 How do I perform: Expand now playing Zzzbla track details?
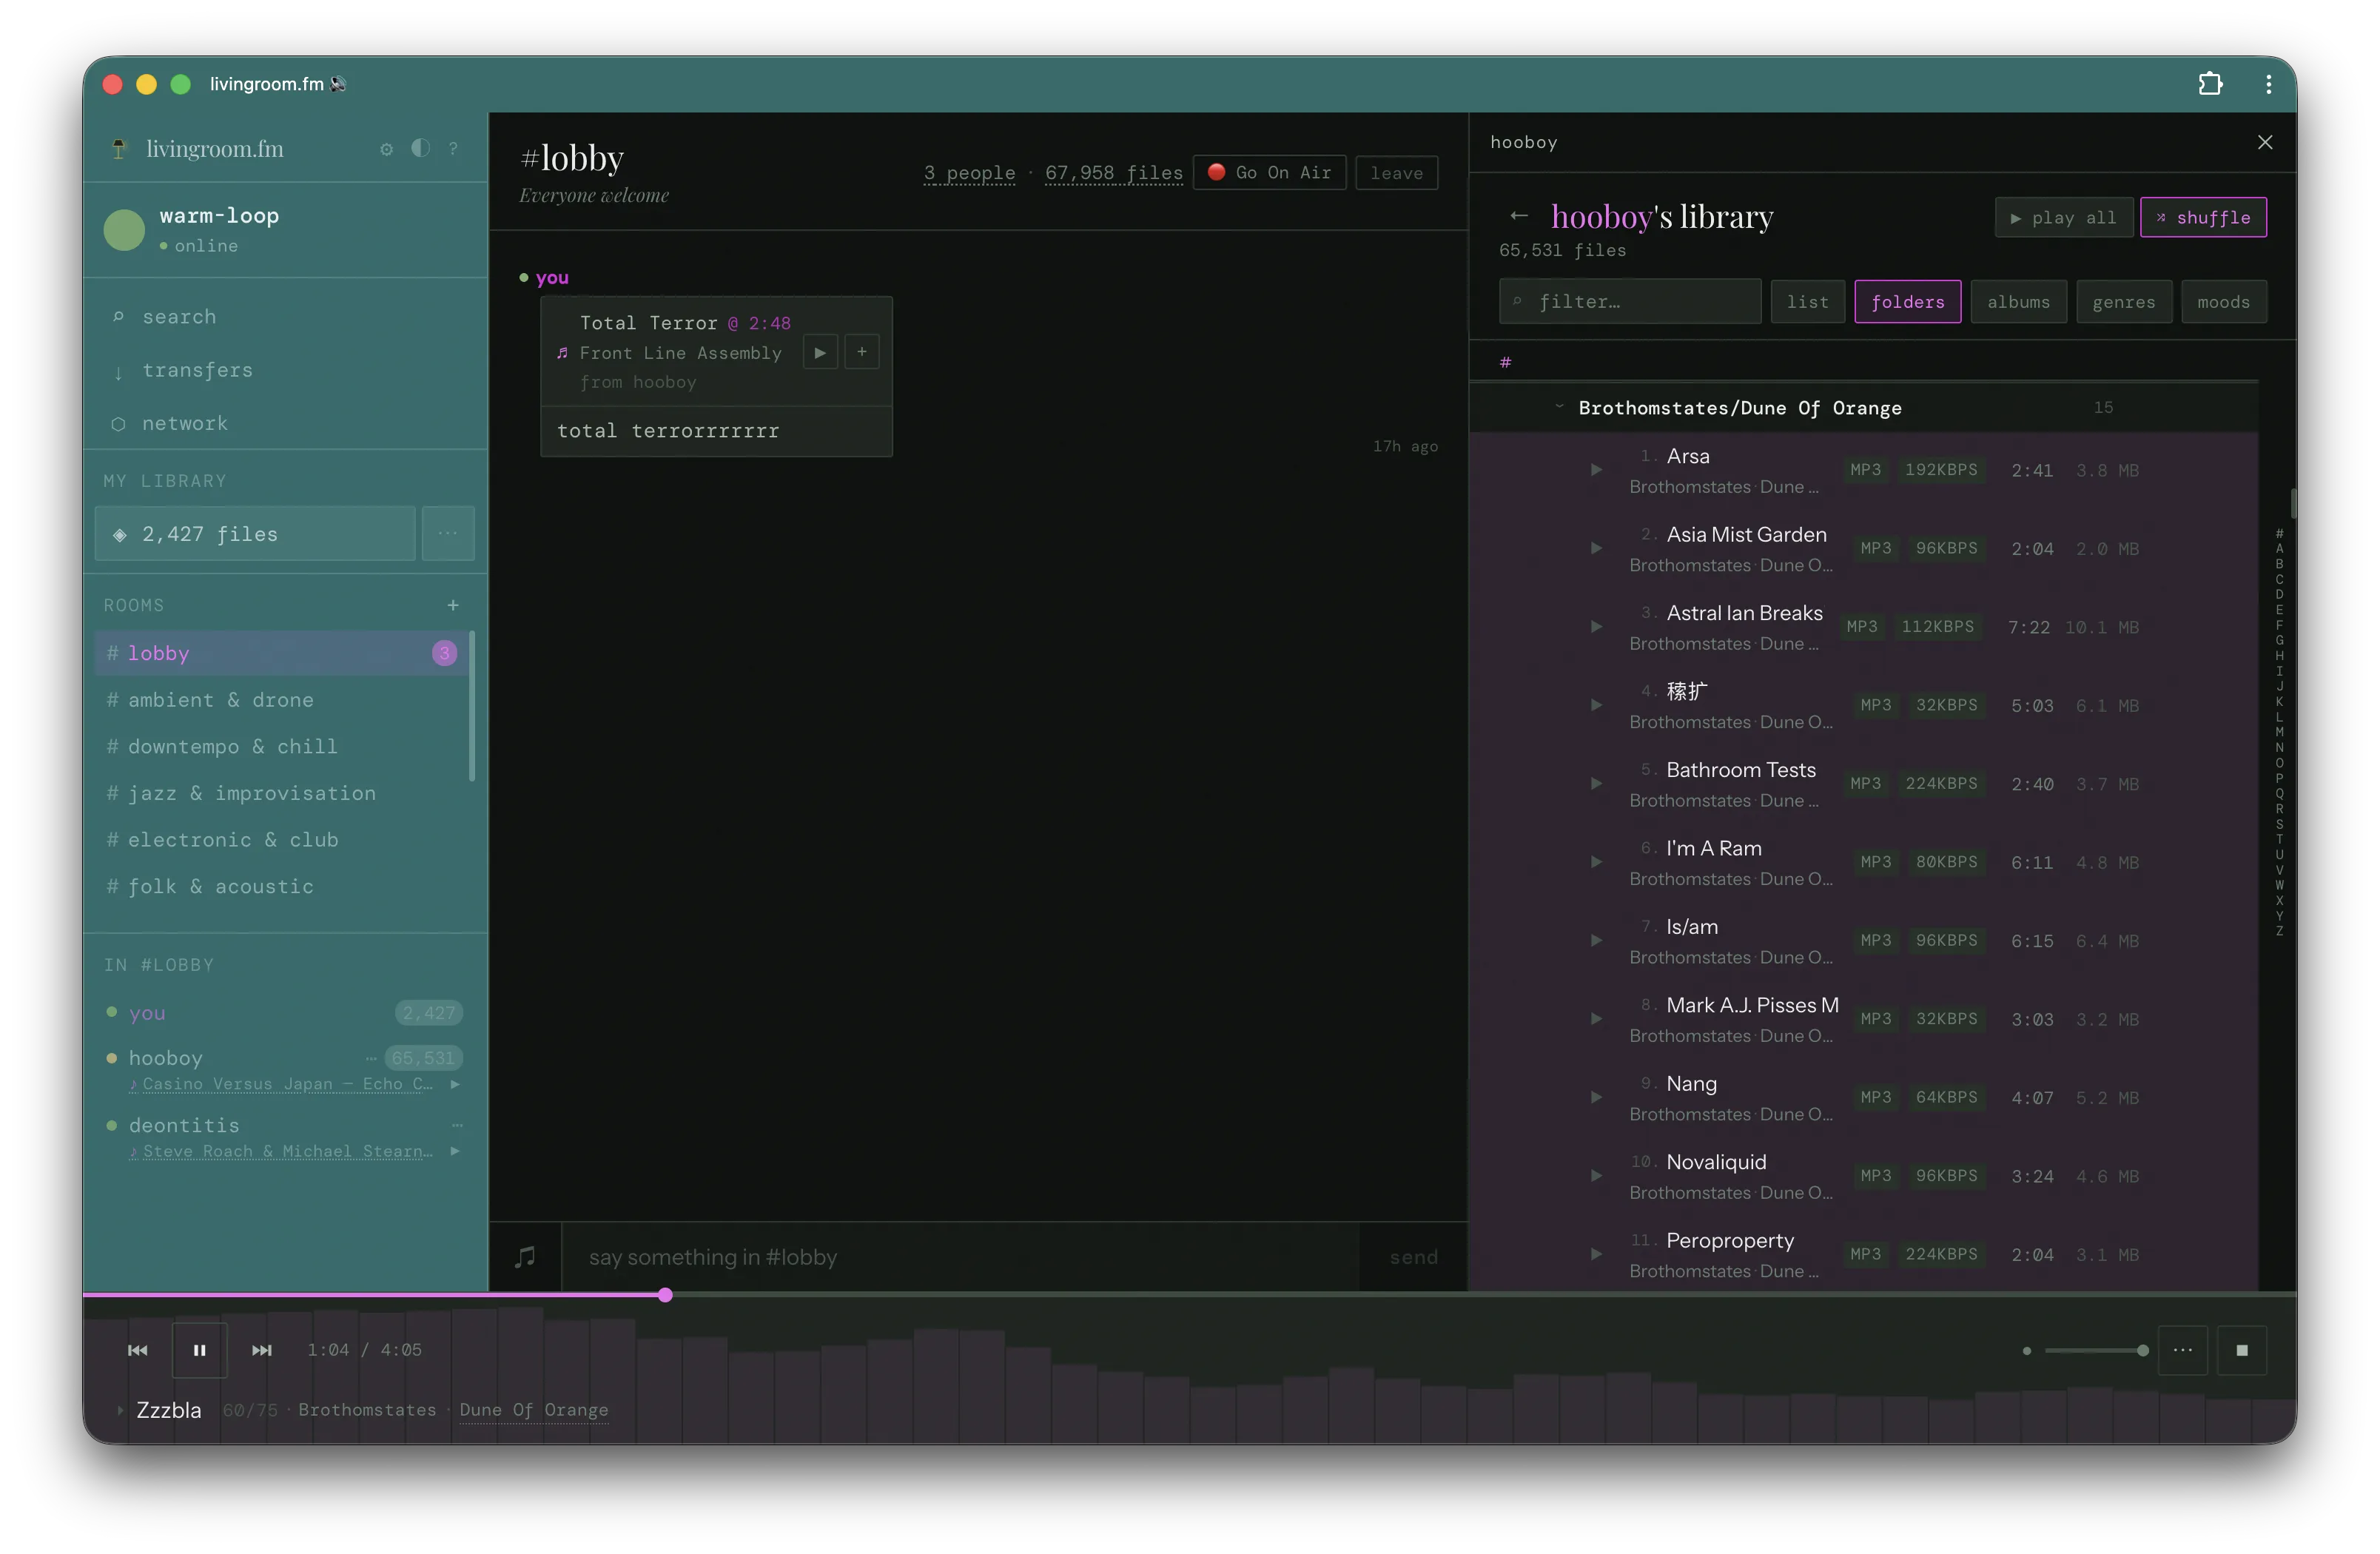[120, 1410]
